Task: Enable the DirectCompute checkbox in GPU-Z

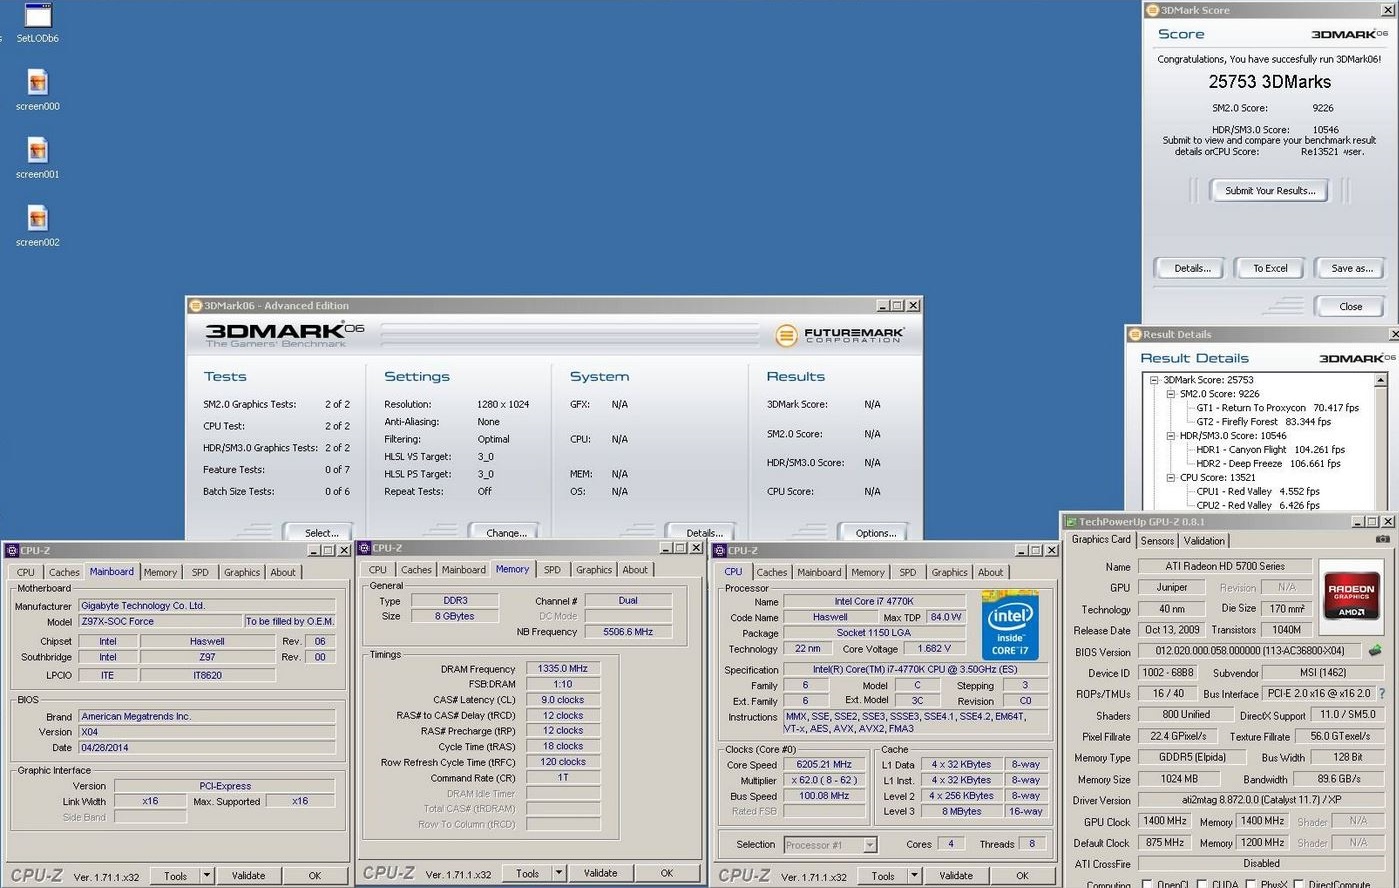Action: coord(1299,884)
